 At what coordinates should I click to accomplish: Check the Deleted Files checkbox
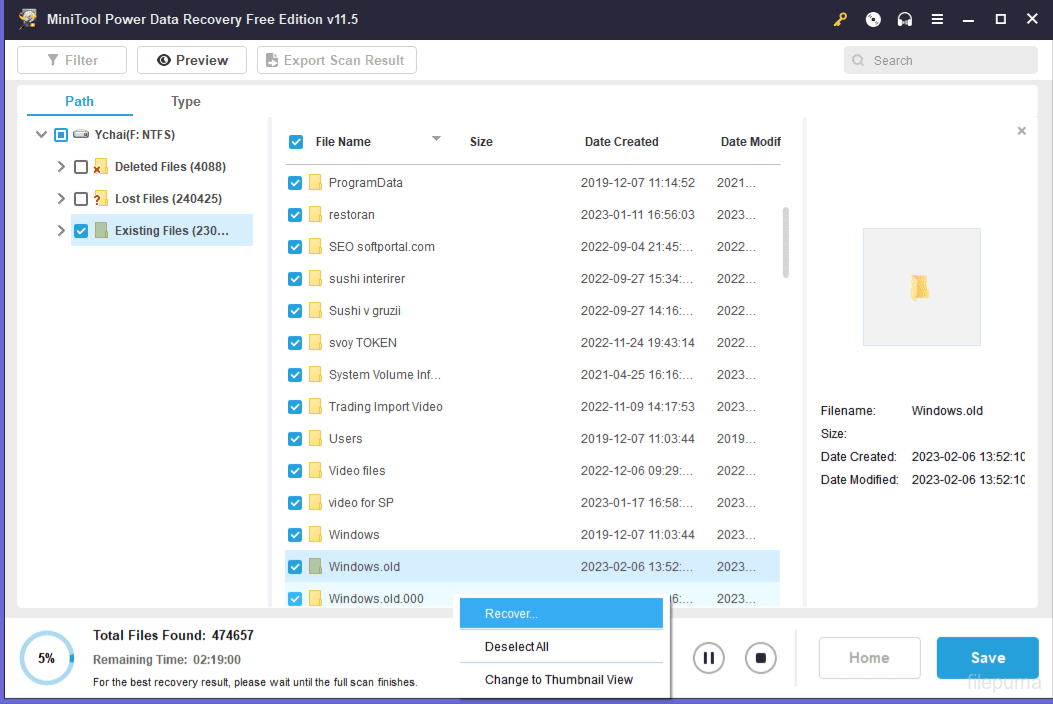point(81,167)
